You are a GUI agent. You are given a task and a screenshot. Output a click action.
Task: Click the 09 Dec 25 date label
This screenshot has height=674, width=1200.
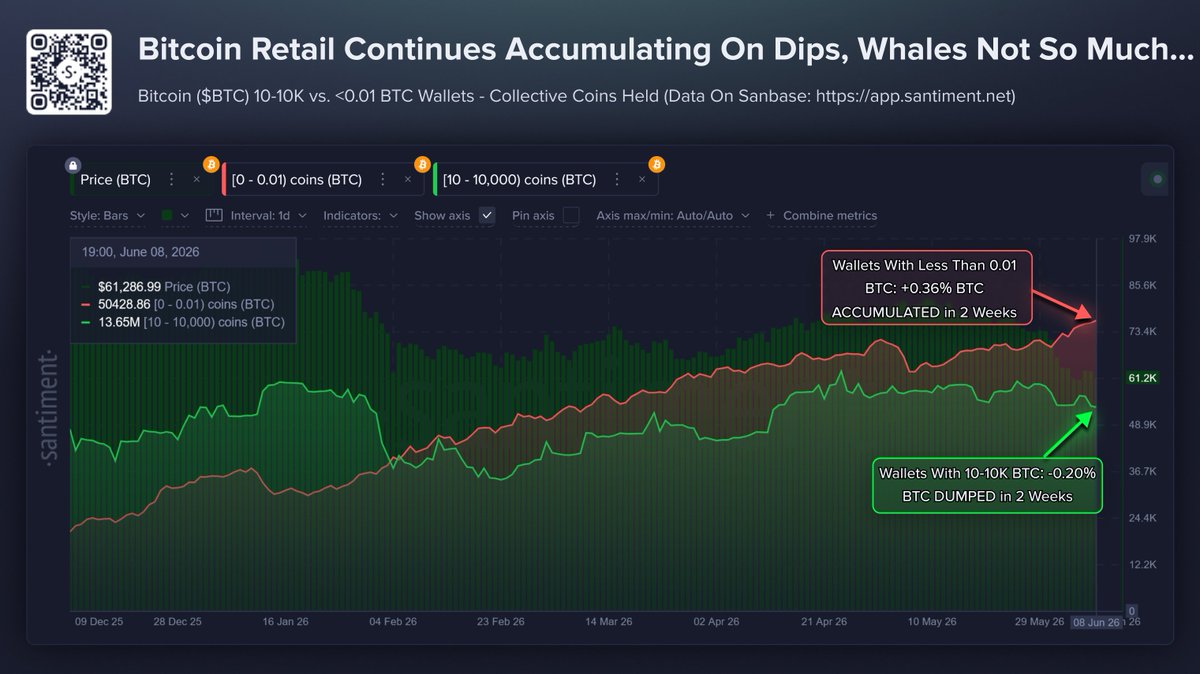pos(99,622)
